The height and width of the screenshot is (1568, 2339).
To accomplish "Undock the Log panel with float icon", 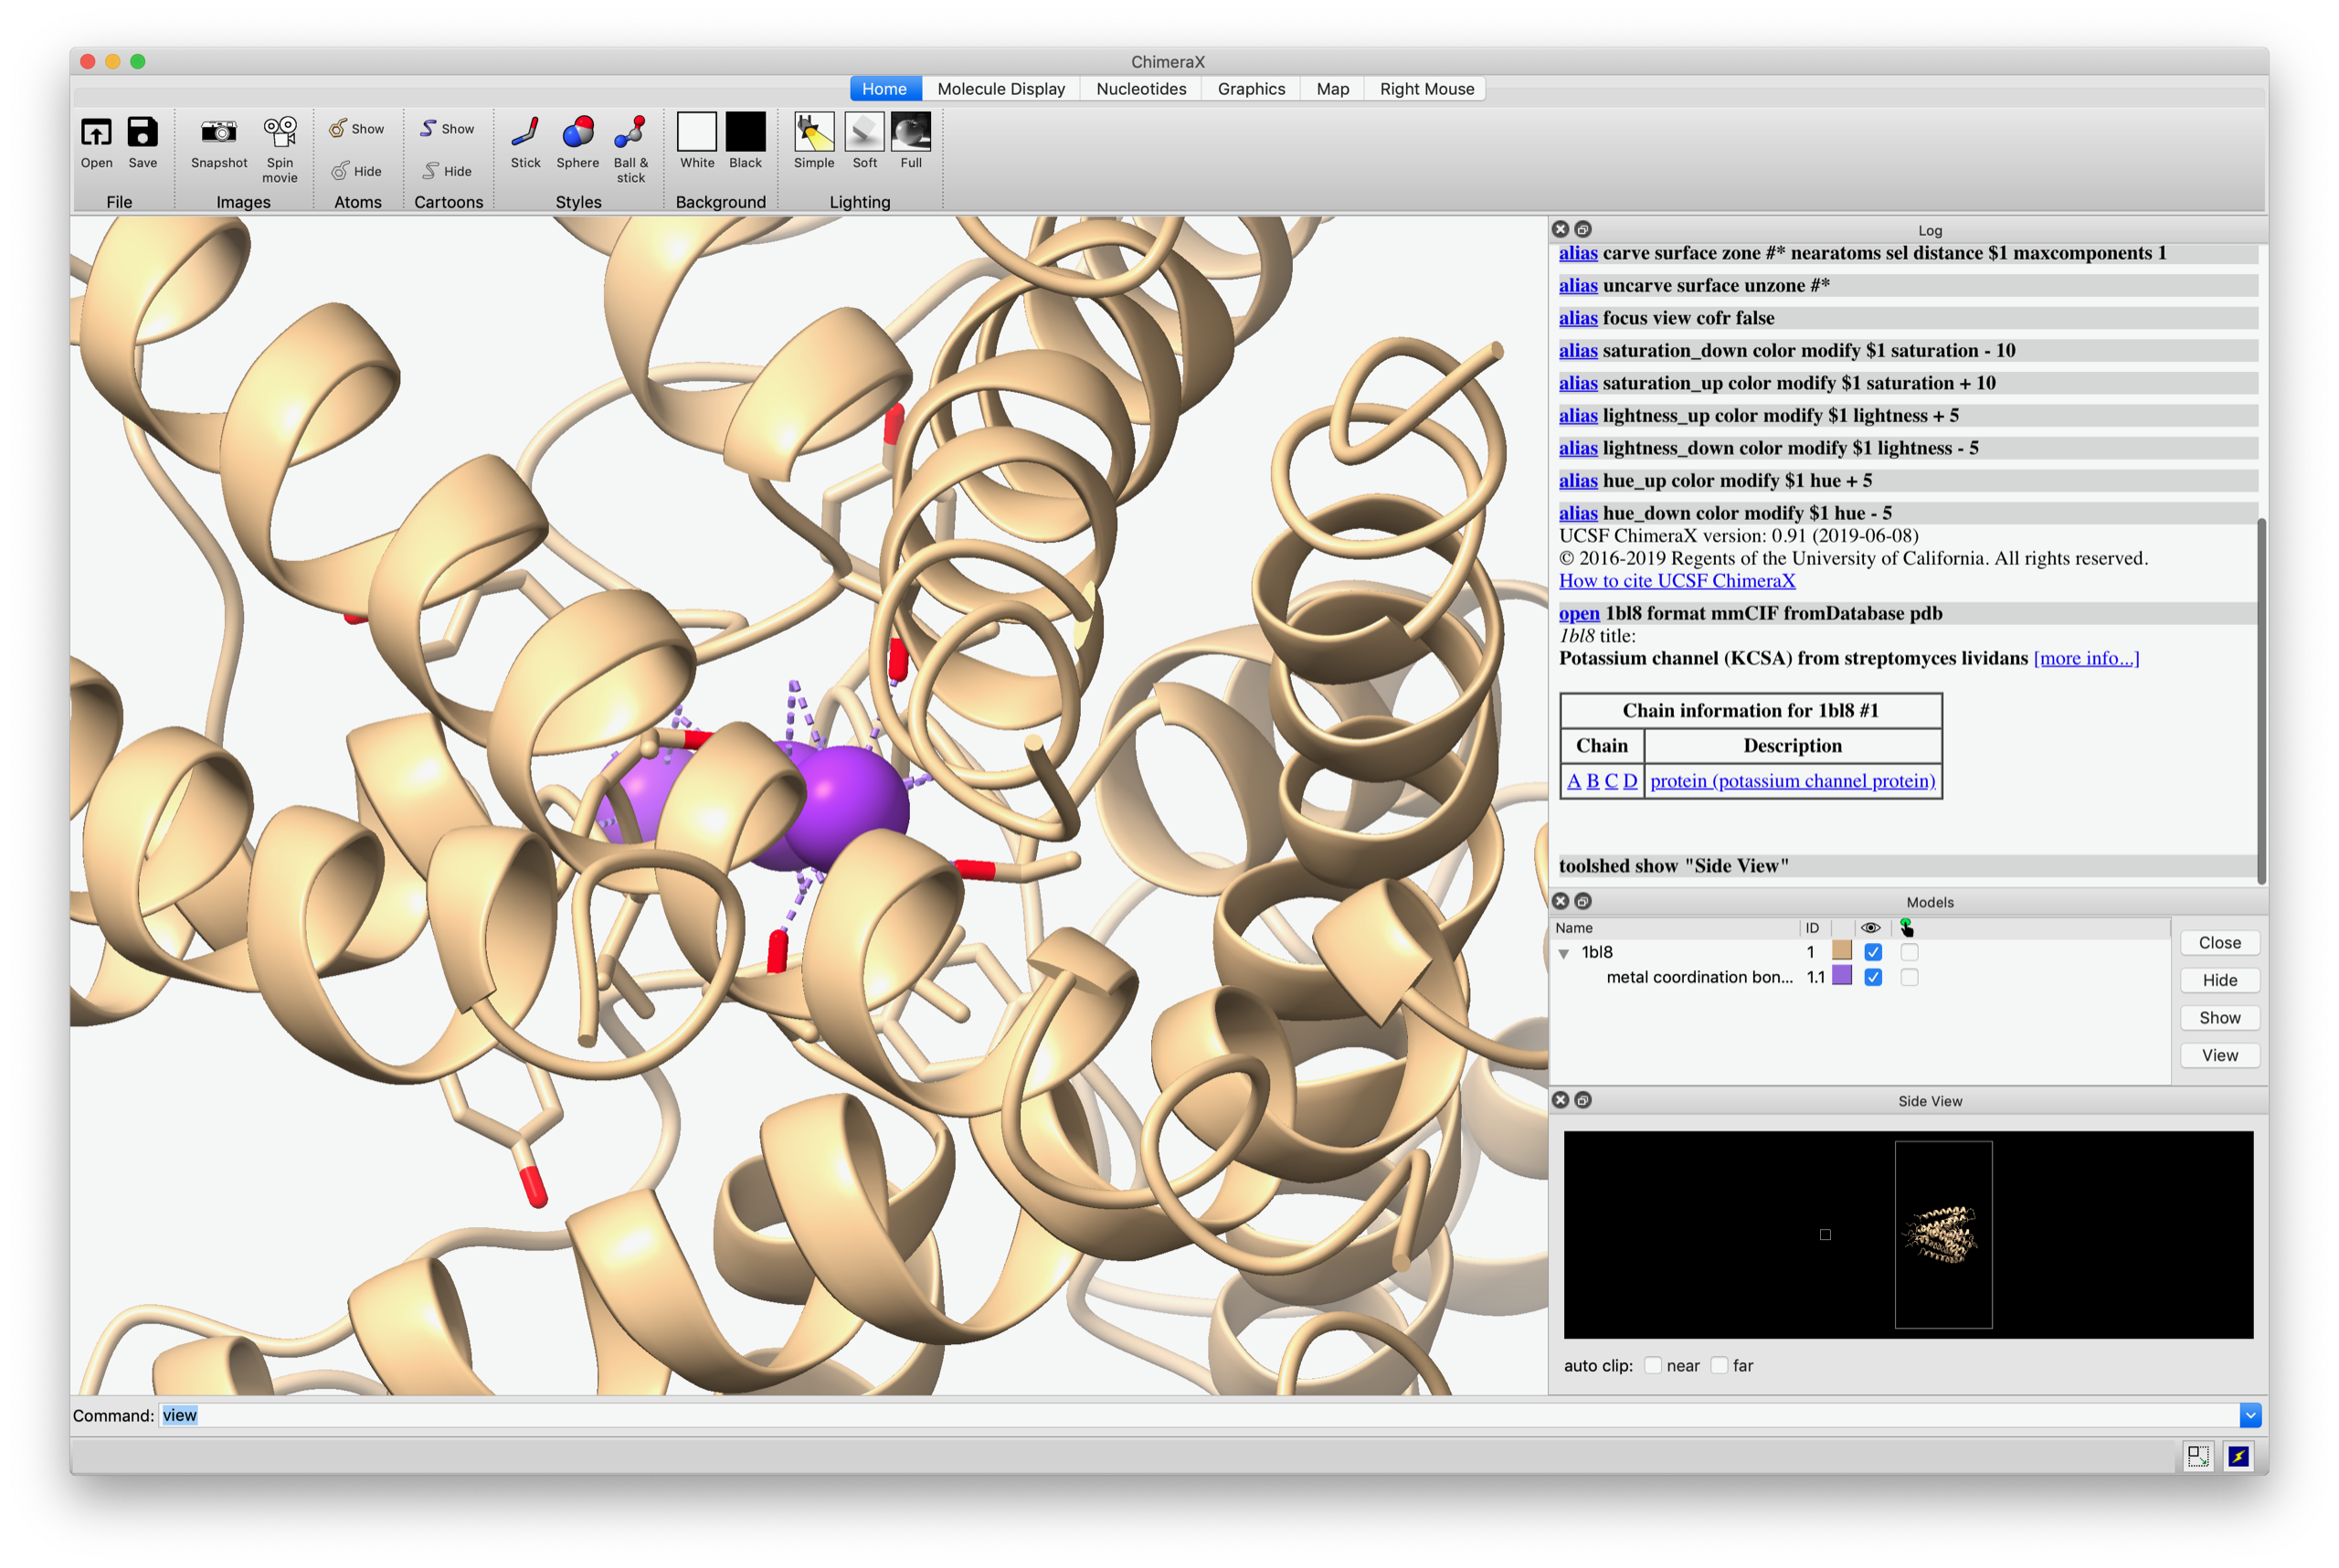I will [1583, 229].
